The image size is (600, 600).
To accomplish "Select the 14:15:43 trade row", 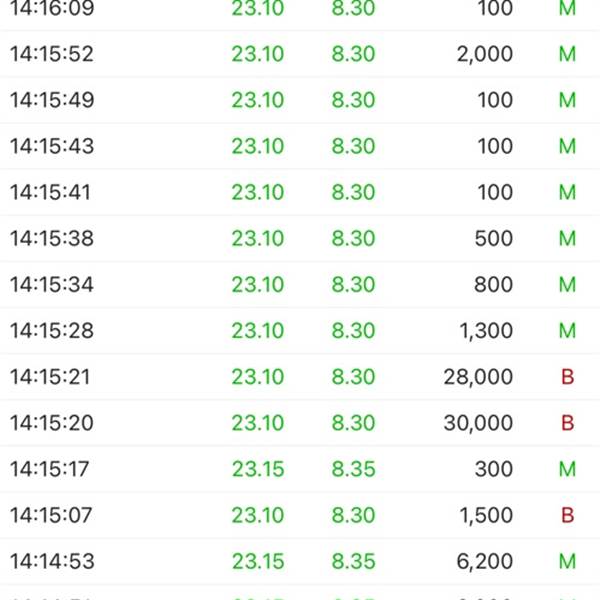I will click(300, 146).
